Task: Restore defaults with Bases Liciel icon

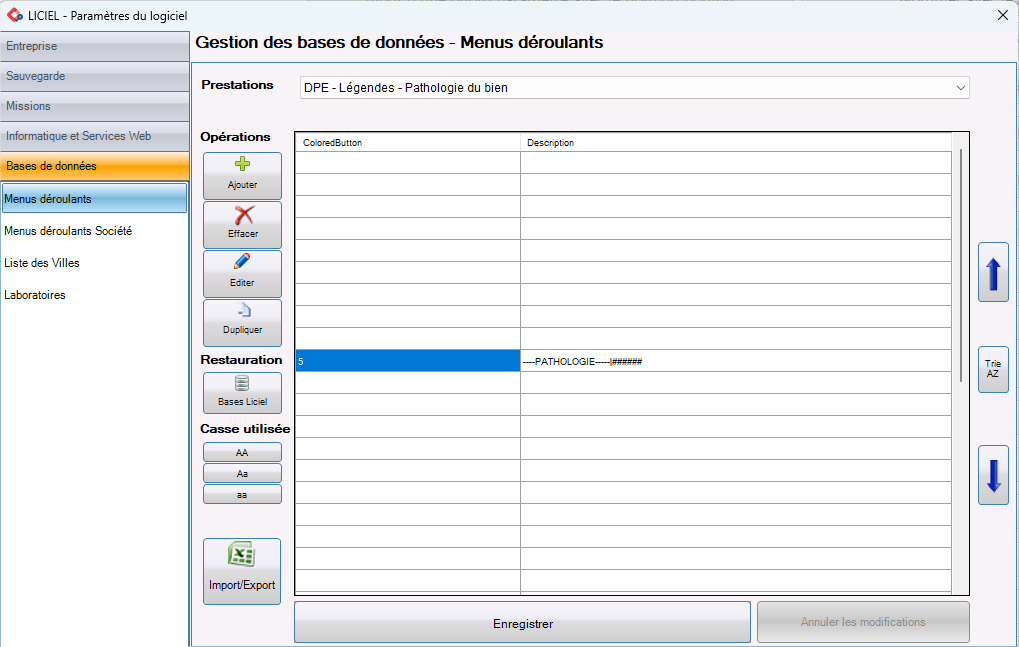Action: click(242, 385)
